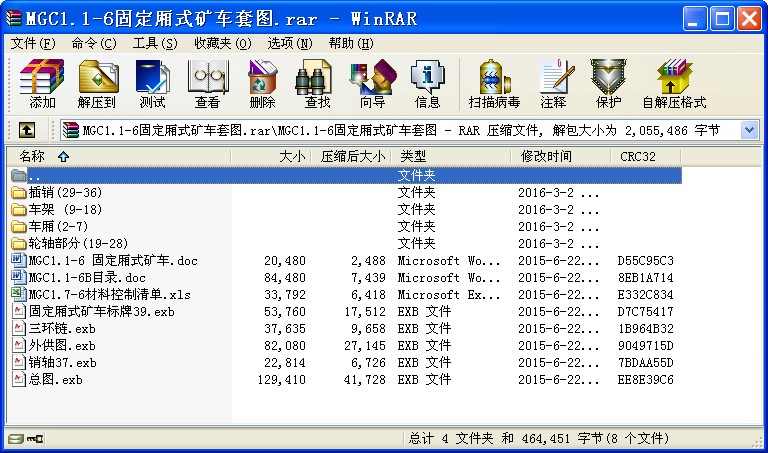Click the WinRAR icon in the title bar

(x=14, y=18)
